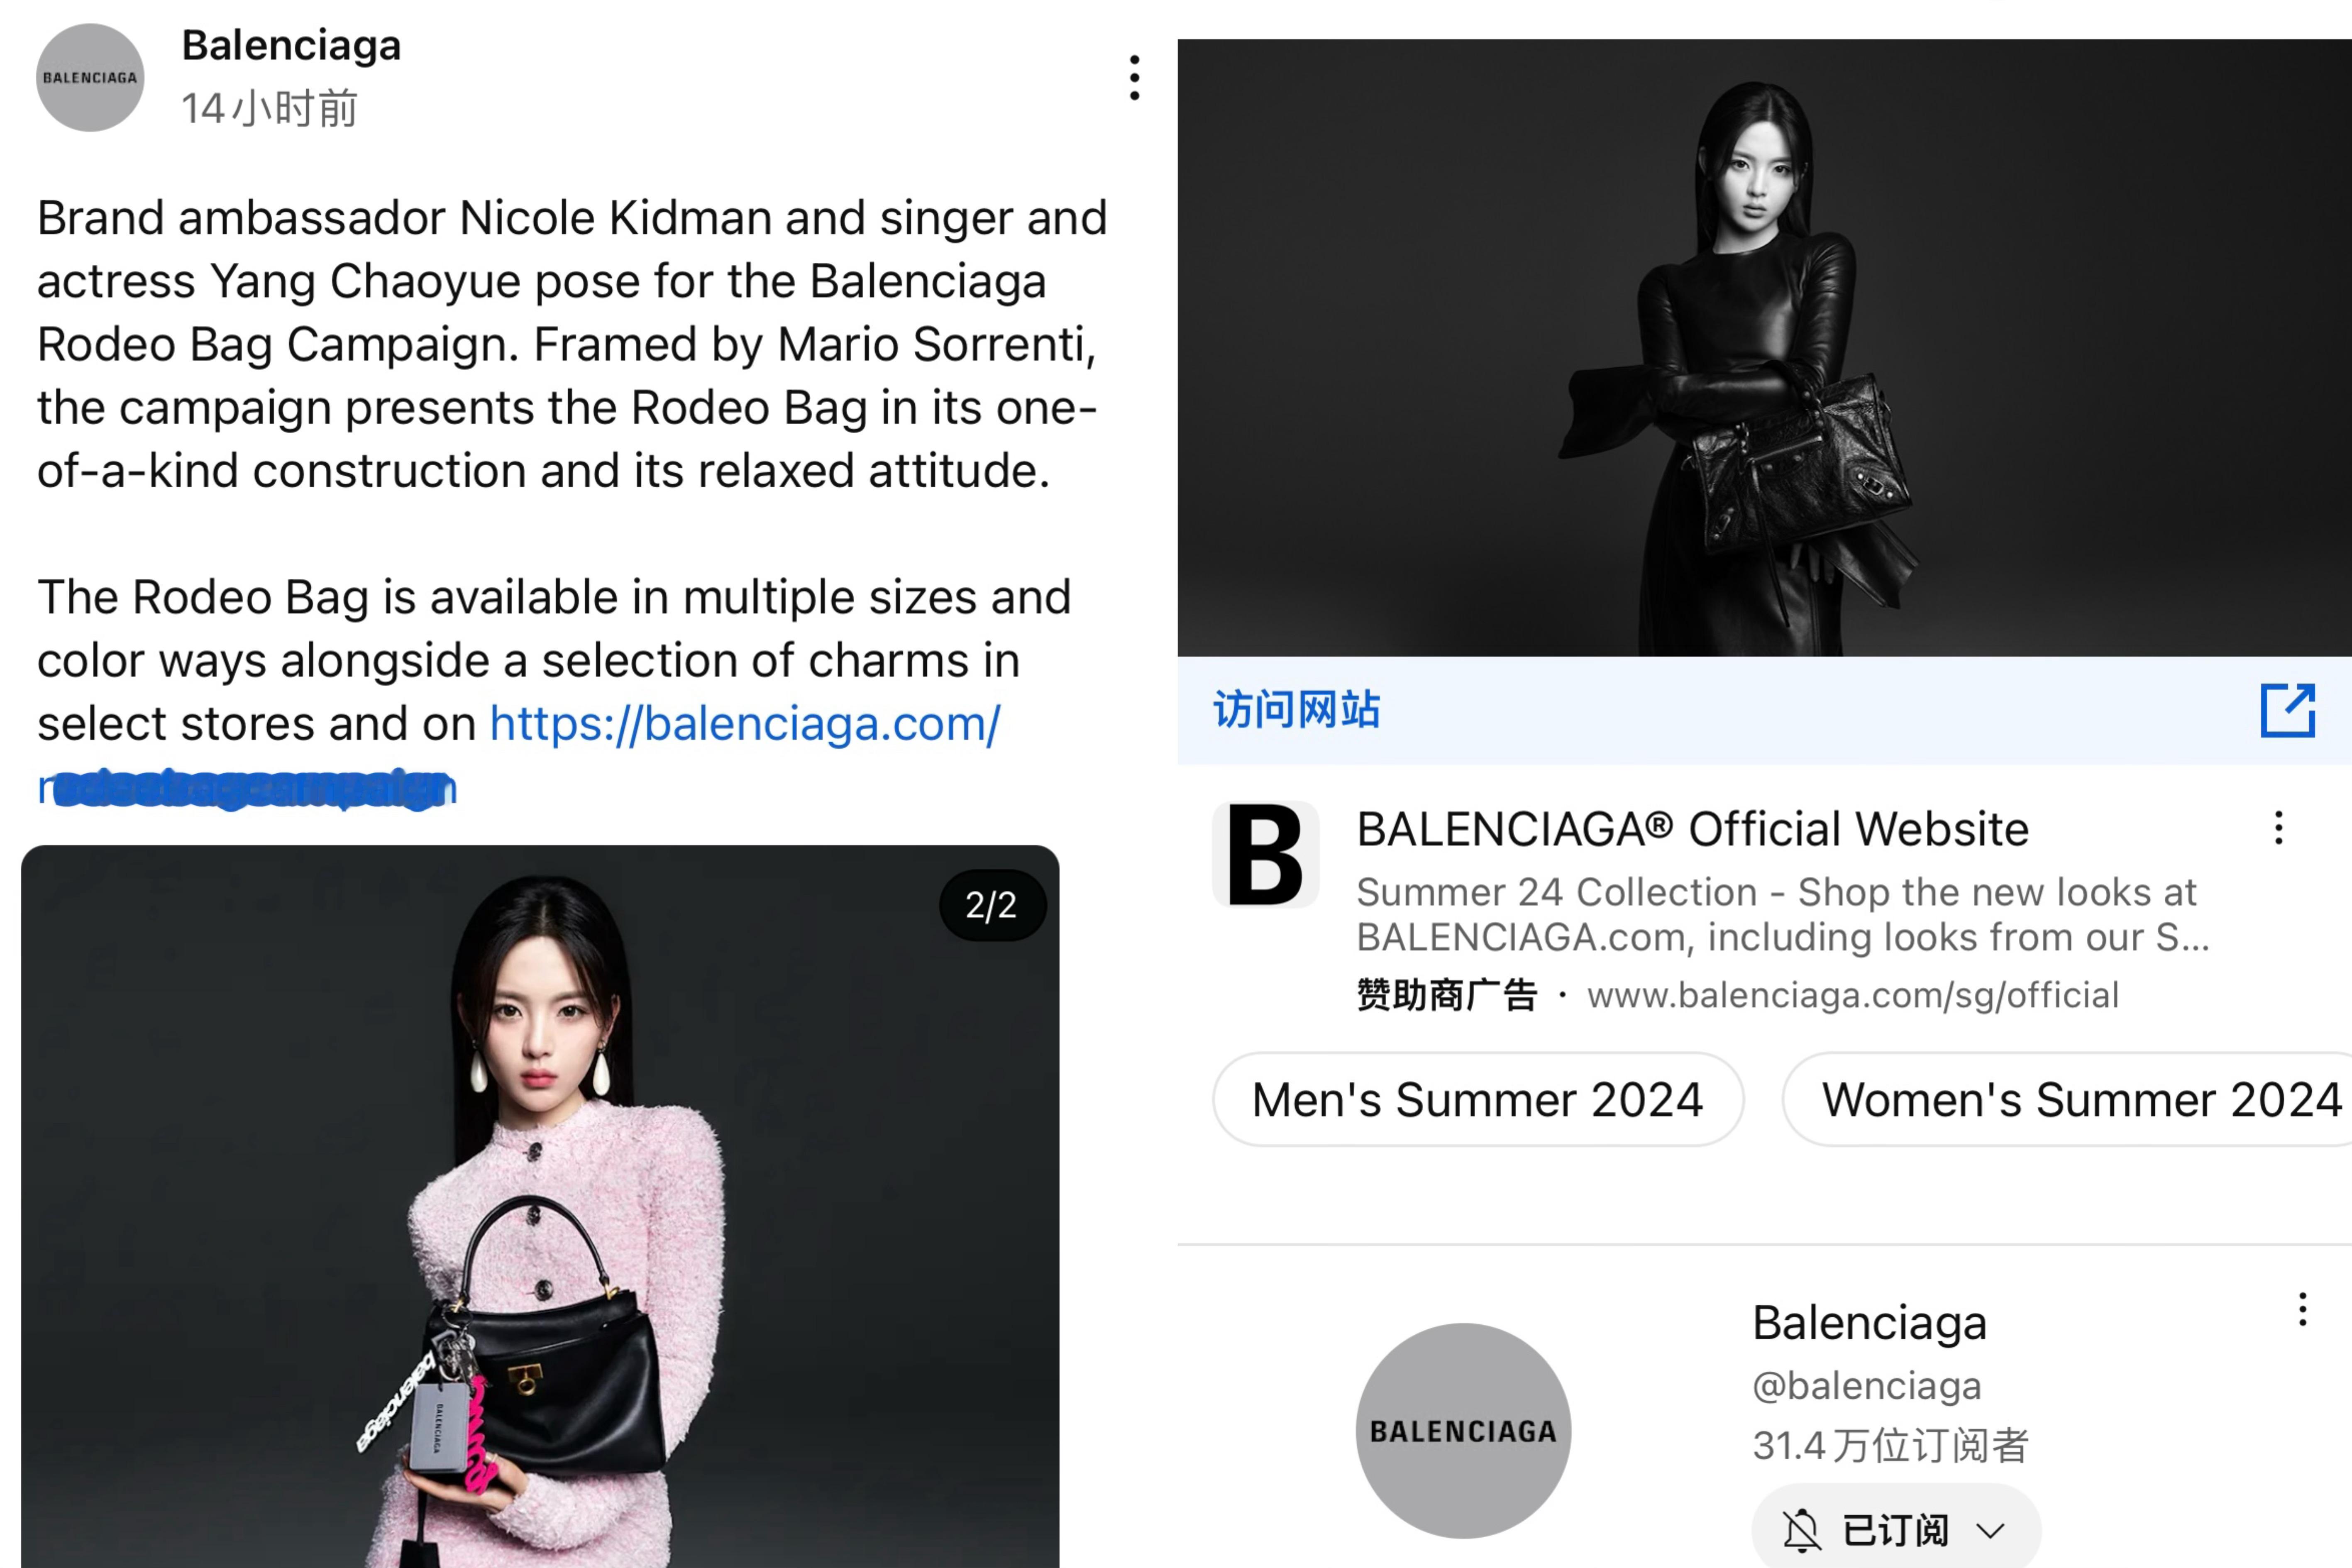The height and width of the screenshot is (1568, 2352).
Task: Open BALENCIAGA® Official Website ad title
Action: 1692,829
